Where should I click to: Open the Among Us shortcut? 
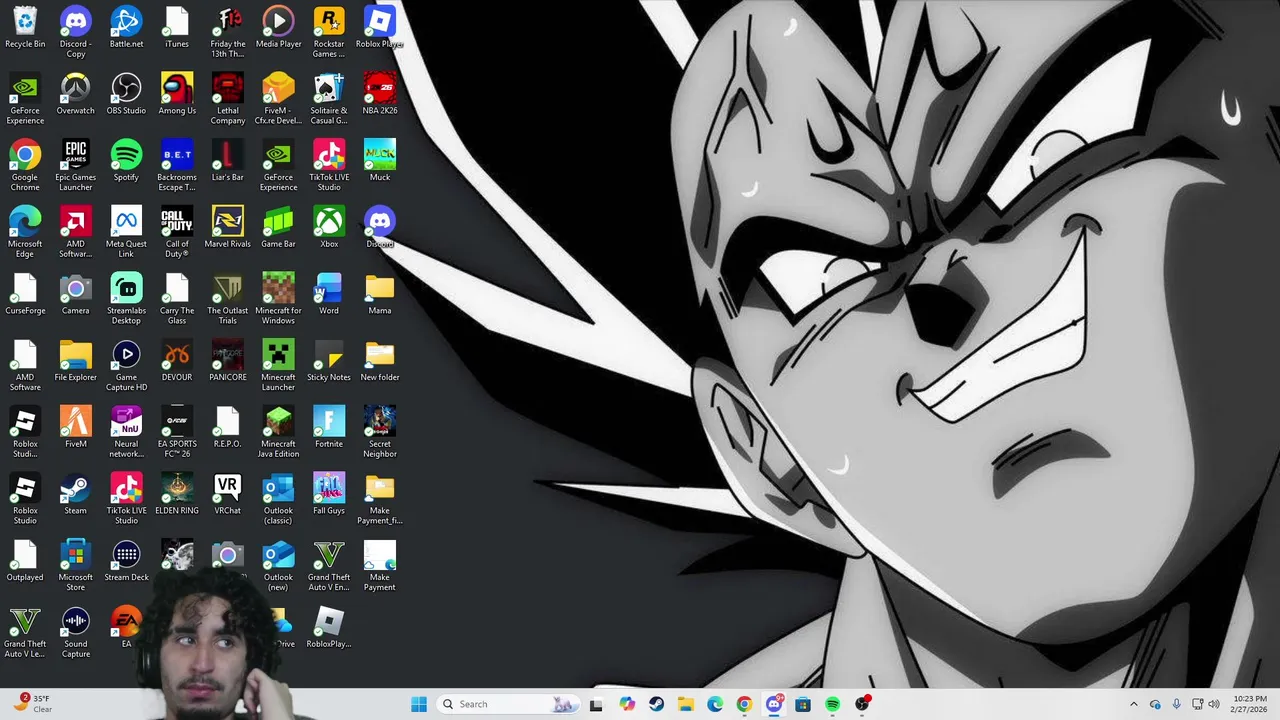coord(177,95)
